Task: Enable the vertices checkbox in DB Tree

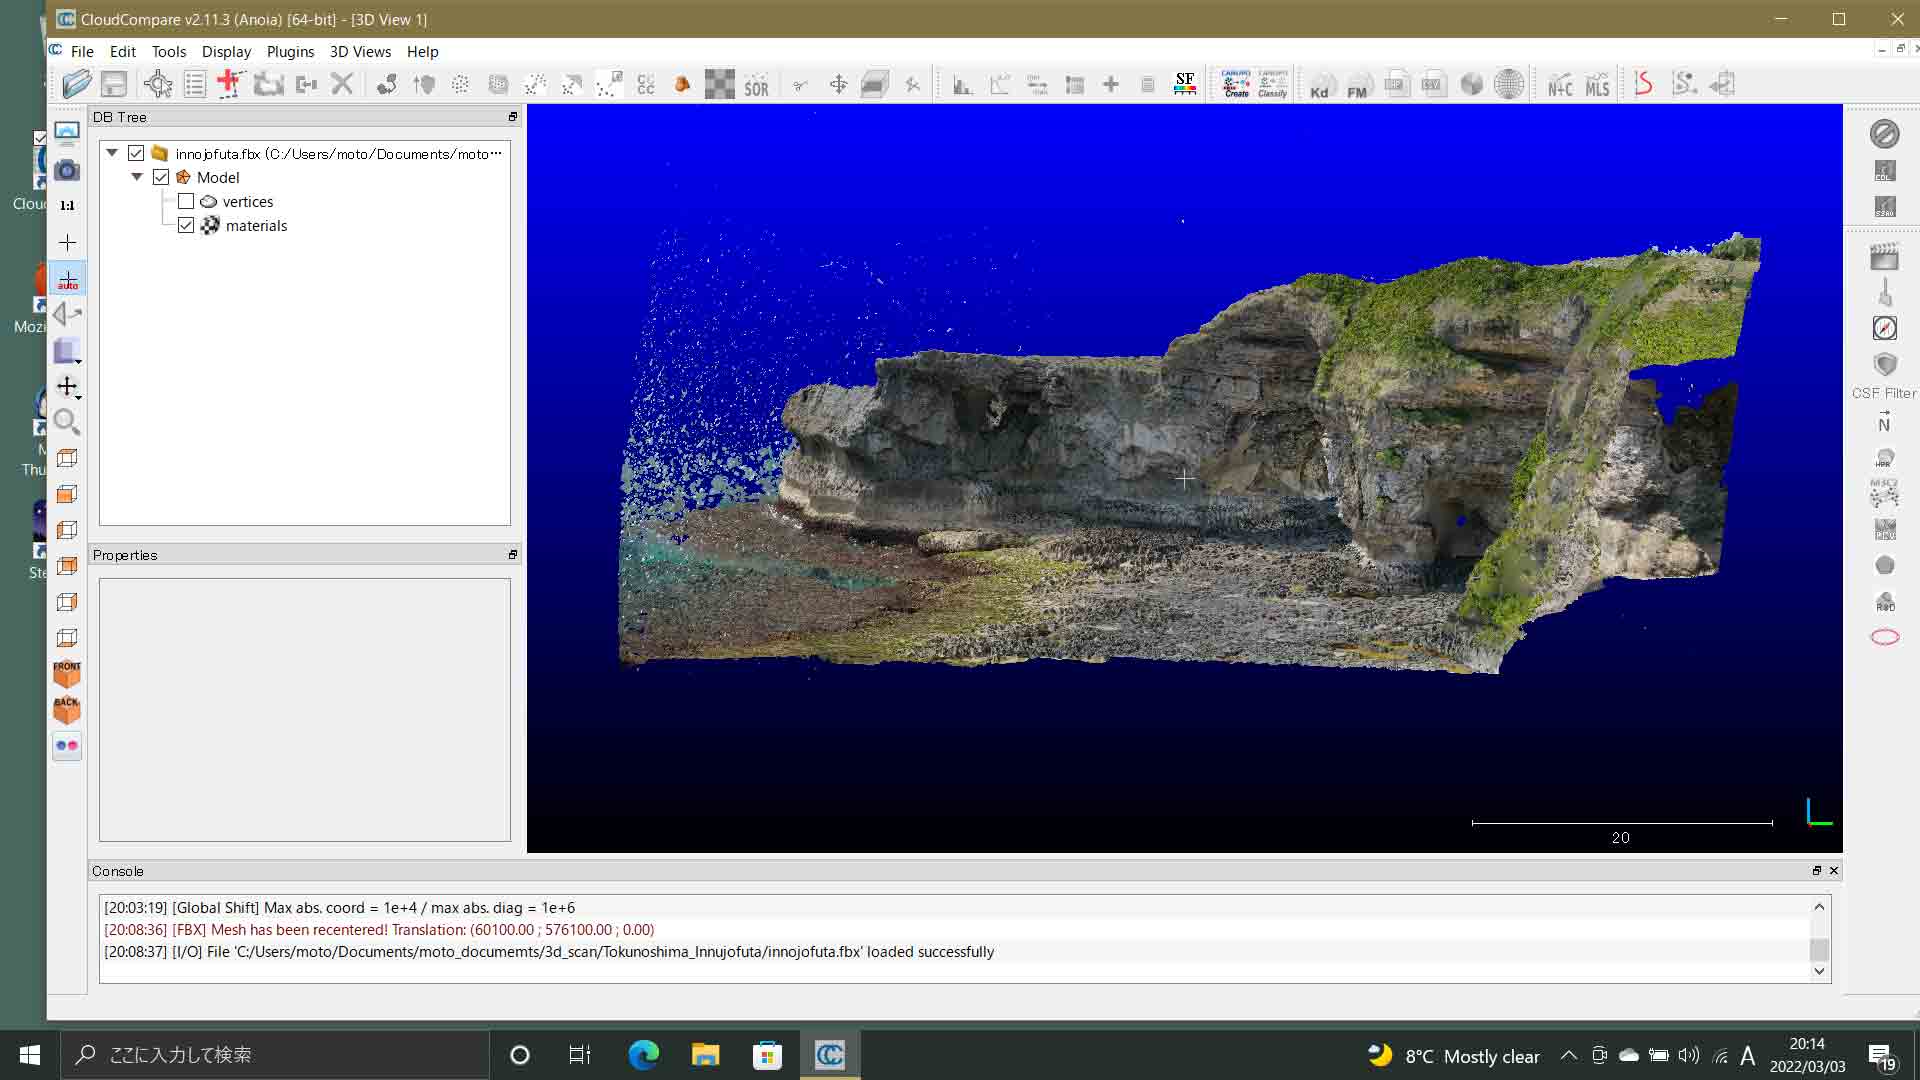Action: [186, 201]
